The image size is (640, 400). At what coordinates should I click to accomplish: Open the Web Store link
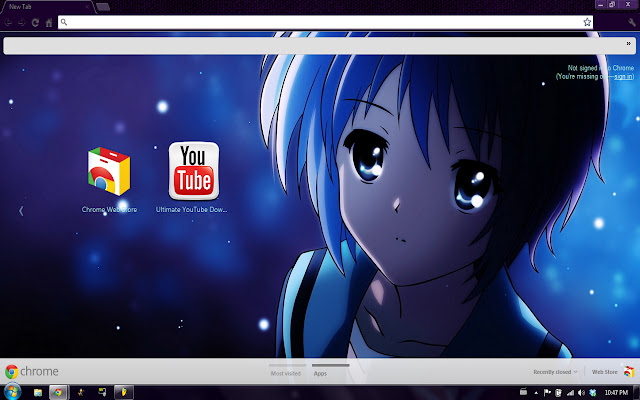coord(604,372)
